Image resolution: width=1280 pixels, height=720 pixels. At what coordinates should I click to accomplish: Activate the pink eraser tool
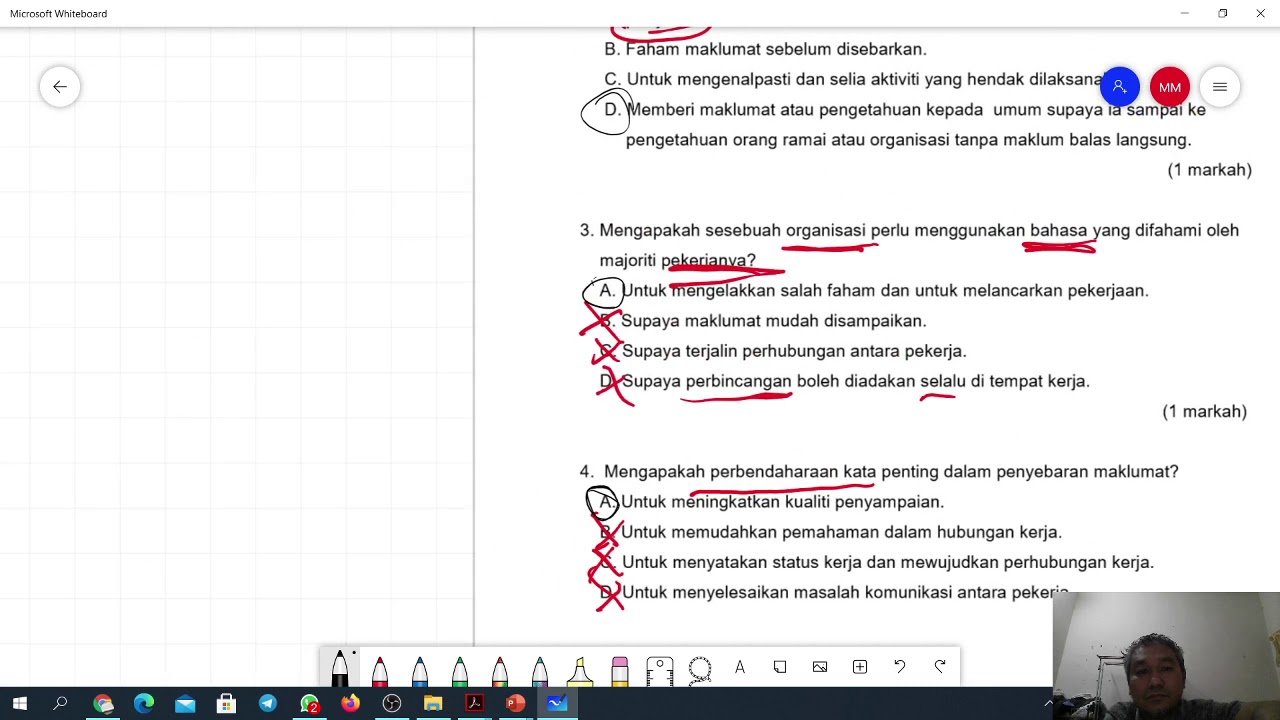620,669
